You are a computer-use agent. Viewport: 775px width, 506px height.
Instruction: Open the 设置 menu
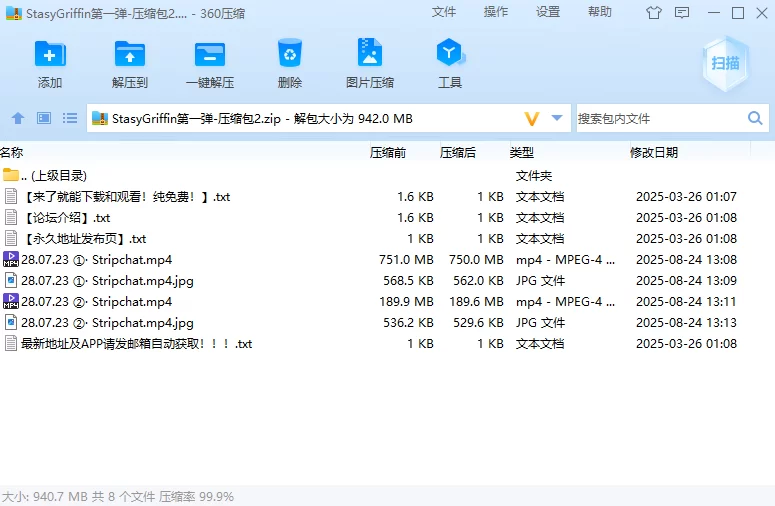[x=548, y=12]
